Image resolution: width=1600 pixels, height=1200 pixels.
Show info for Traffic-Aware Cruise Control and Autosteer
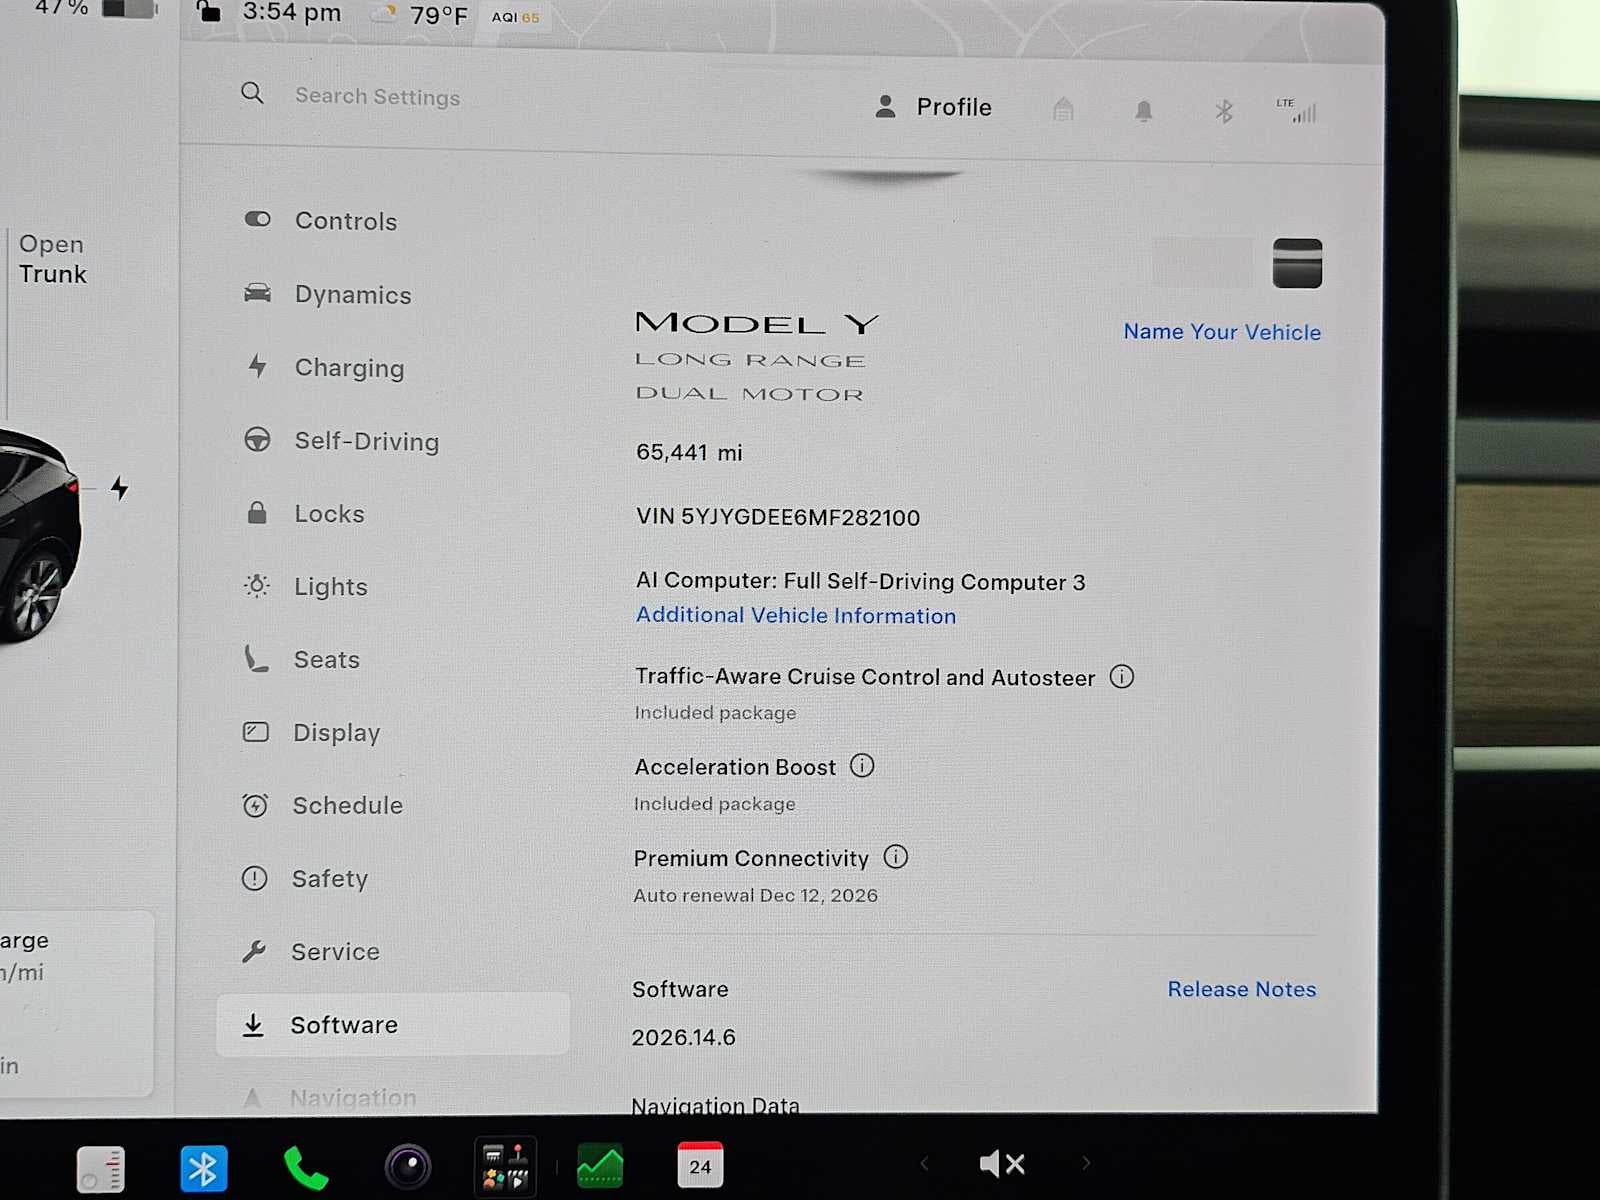pos(1122,677)
